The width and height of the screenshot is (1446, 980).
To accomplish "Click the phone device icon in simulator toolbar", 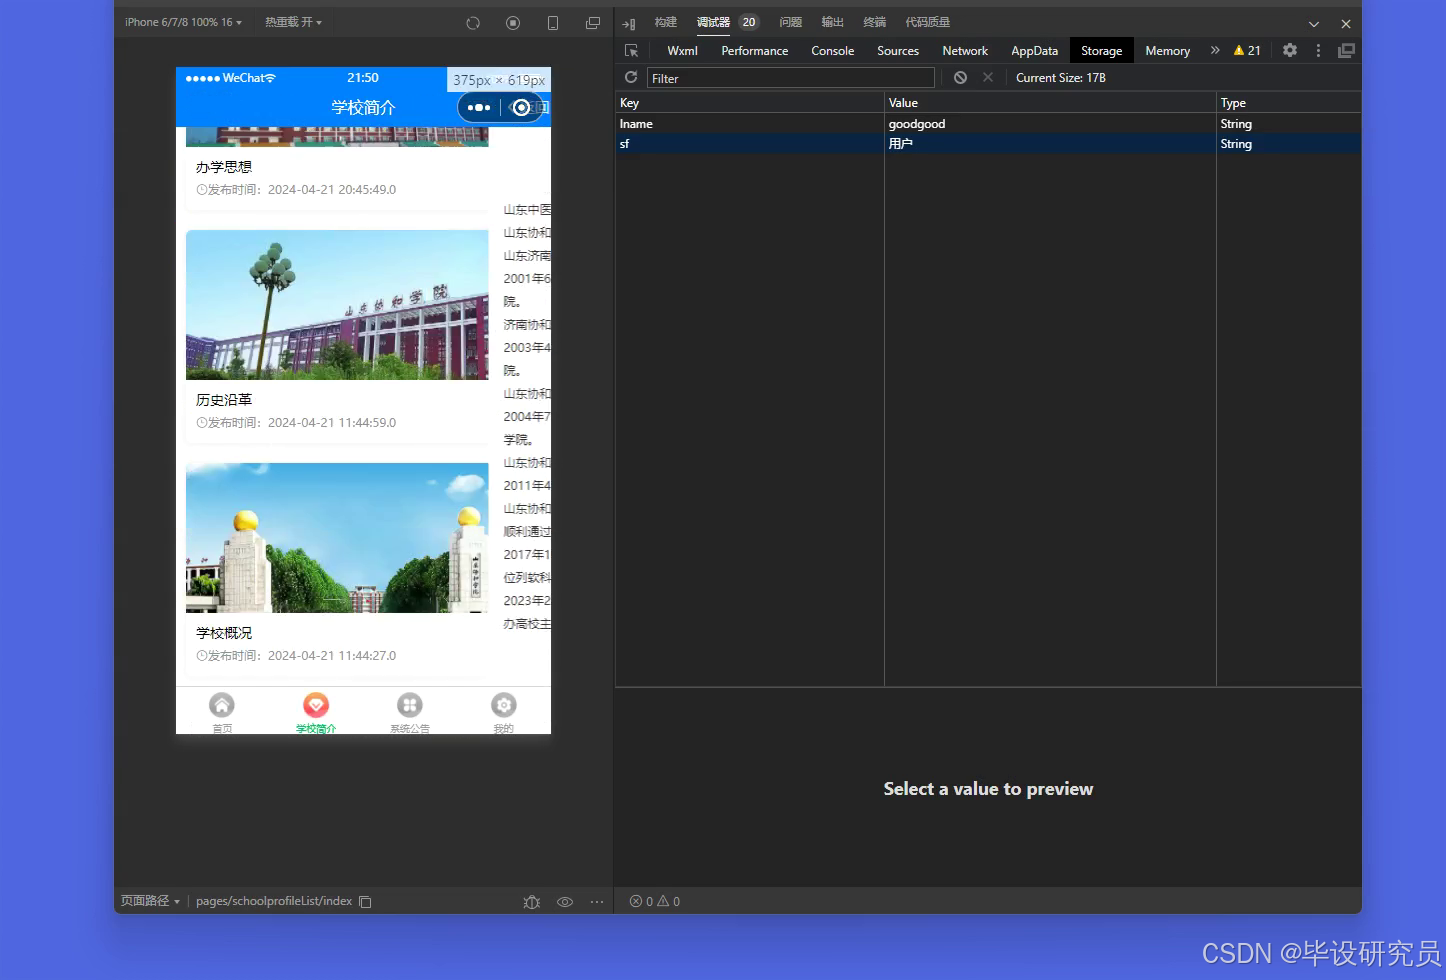I will (553, 23).
